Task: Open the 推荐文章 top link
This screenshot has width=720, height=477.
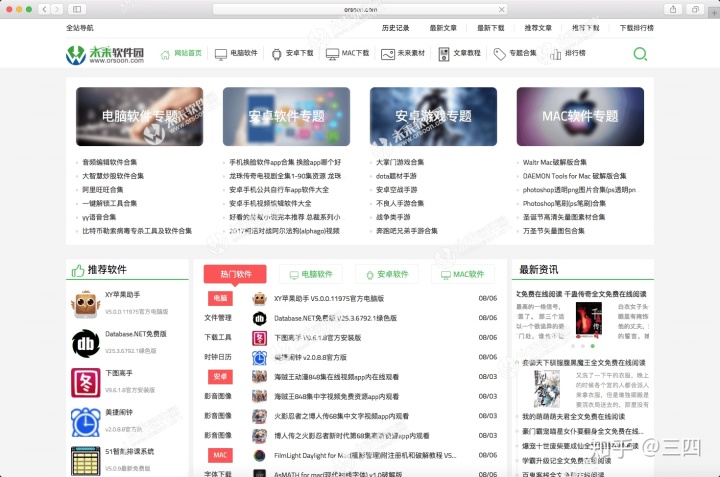Action: pyautogui.click(x=538, y=28)
